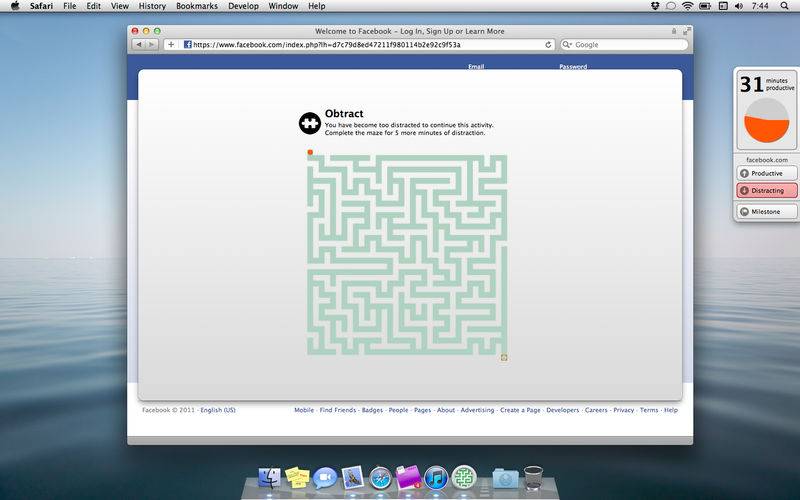Click the Terms footer link
800x500 pixels.
(649, 410)
